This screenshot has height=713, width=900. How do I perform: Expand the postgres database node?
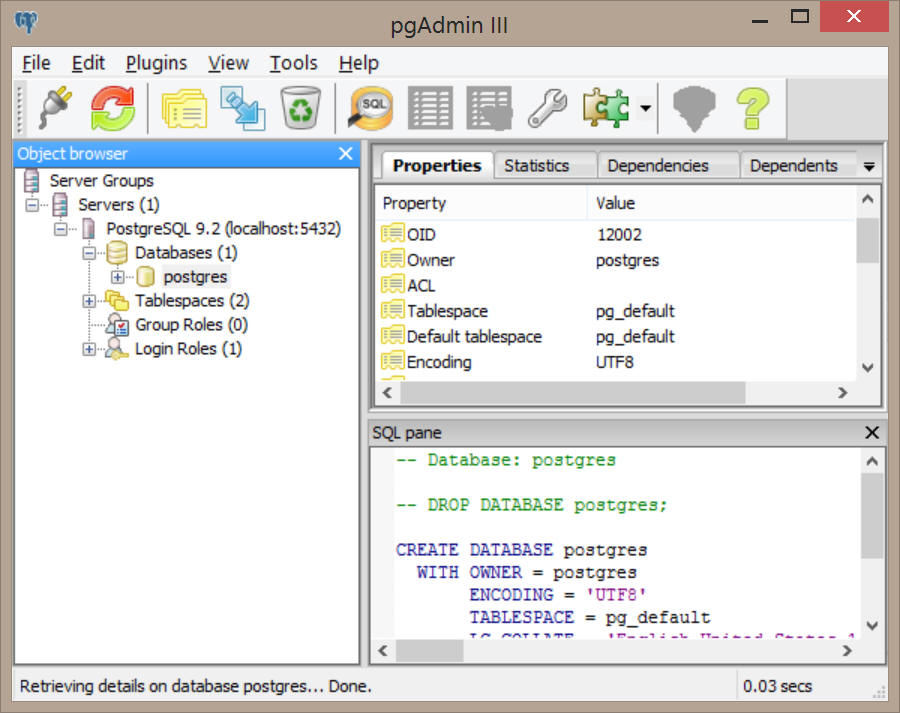[x=118, y=277]
